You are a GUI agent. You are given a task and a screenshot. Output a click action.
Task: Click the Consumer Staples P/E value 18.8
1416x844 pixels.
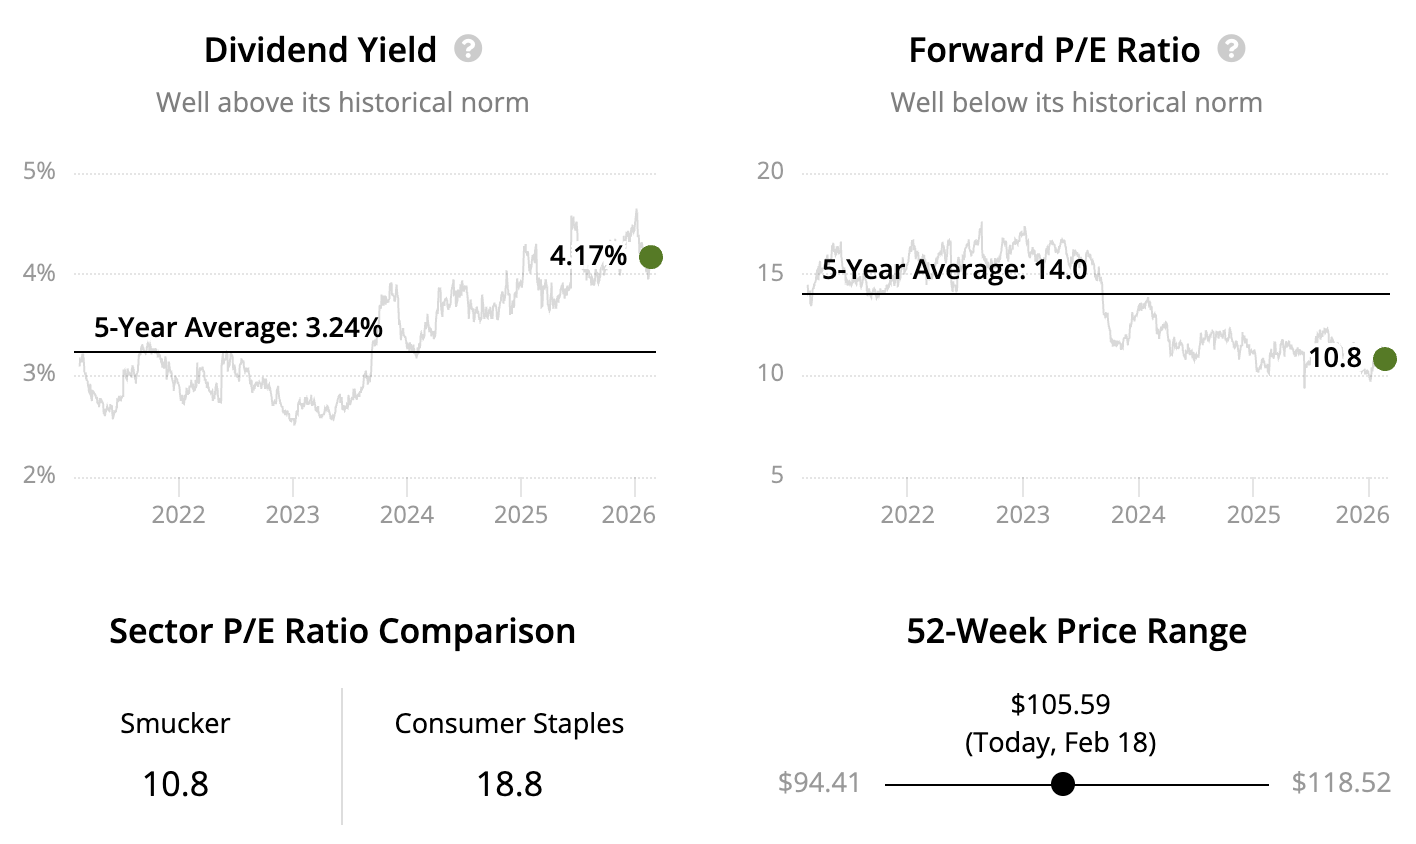[509, 784]
